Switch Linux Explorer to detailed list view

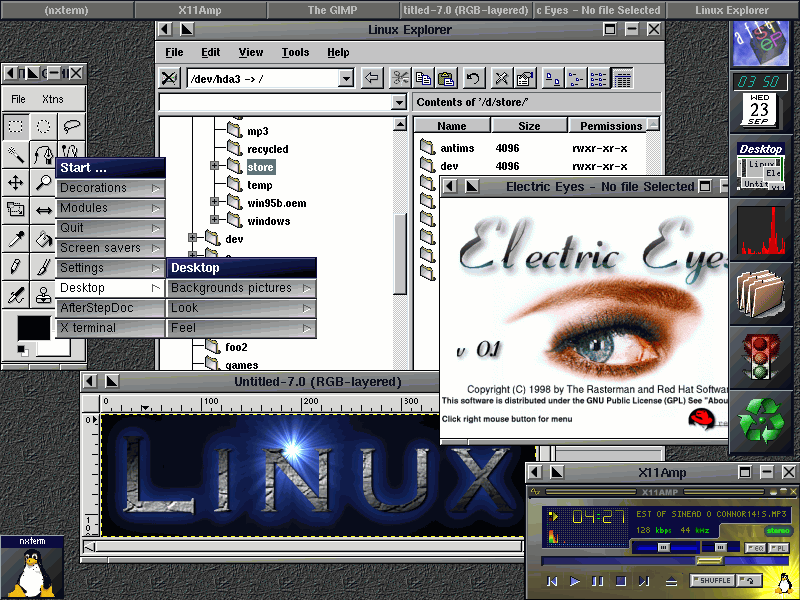pyautogui.click(x=623, y=78)
